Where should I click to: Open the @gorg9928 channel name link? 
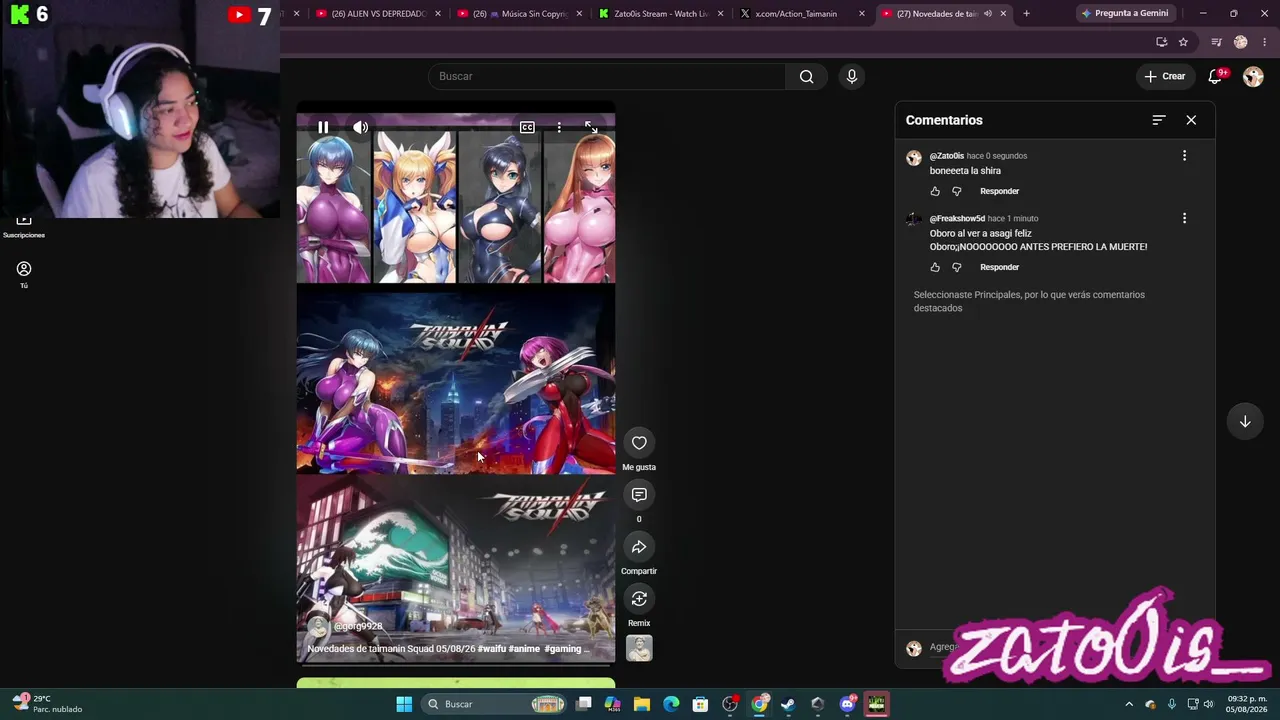point(358,627)
